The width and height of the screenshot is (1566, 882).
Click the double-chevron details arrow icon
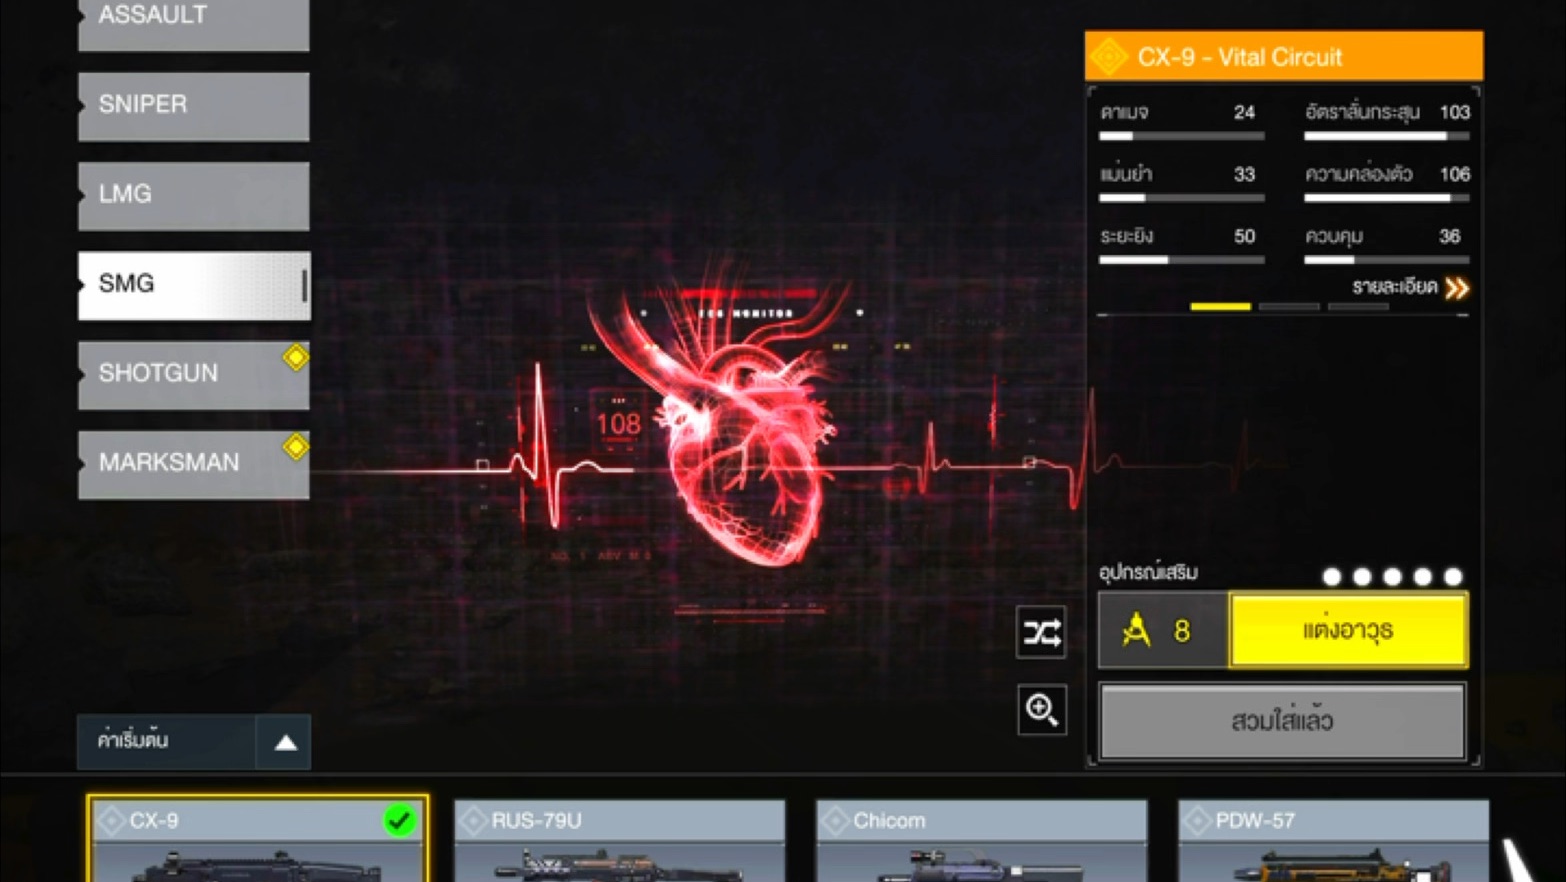click(1457, 289)
